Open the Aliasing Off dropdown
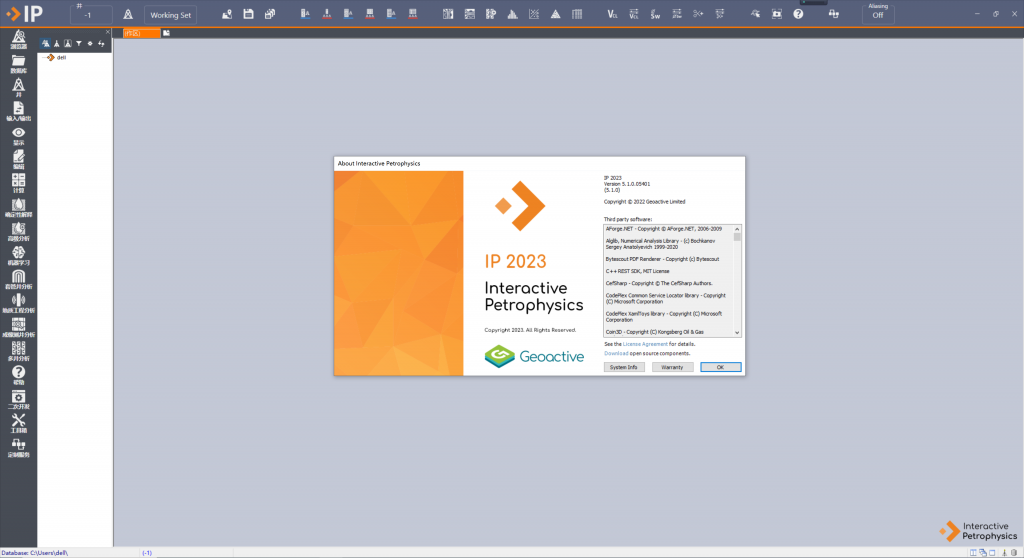 [878, 12]
